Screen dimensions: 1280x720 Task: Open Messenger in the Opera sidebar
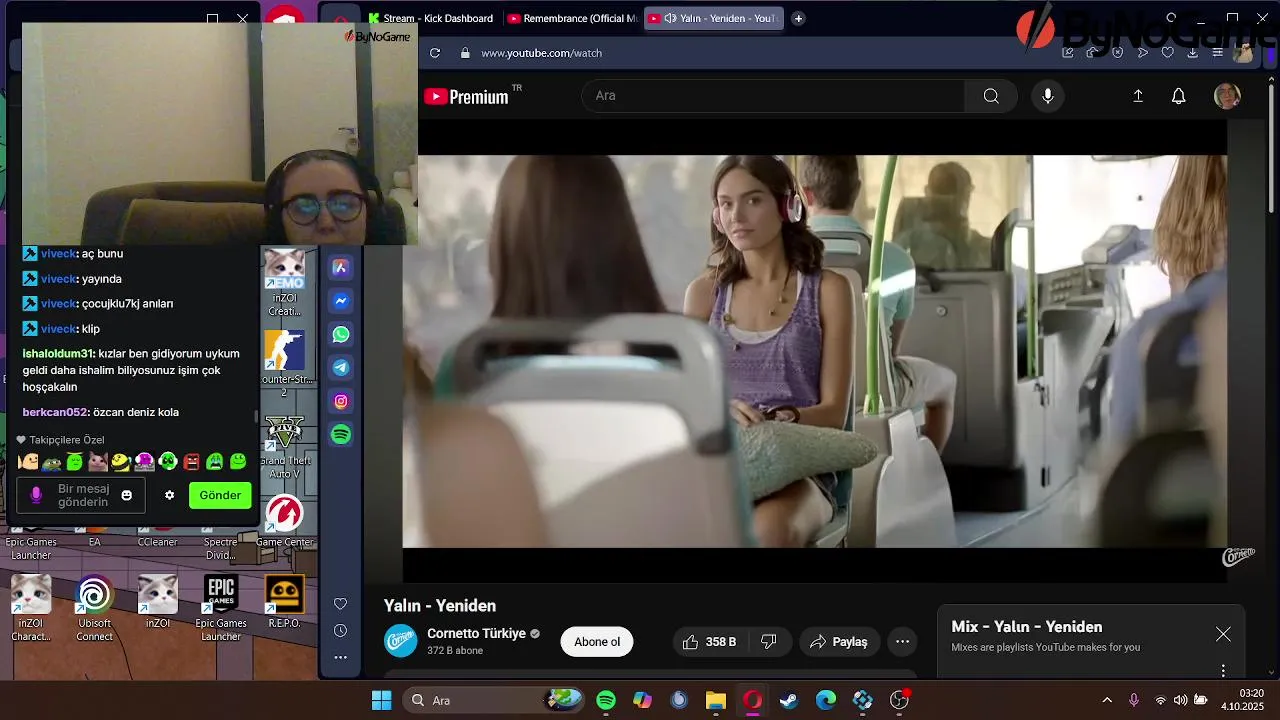(x=341, y=301)
